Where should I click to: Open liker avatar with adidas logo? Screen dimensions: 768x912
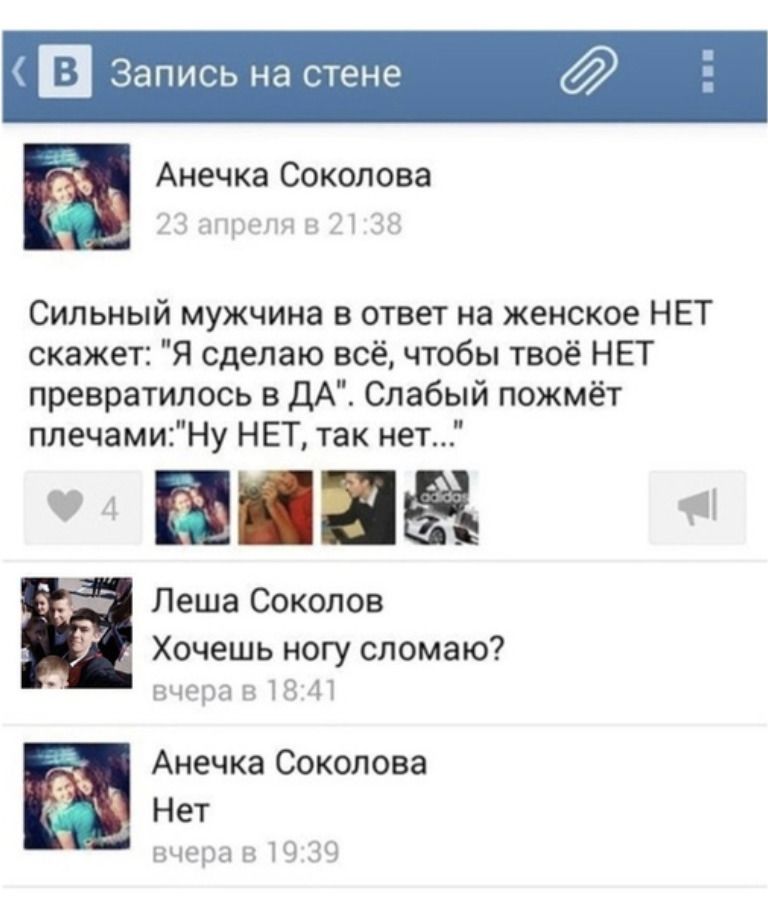442,508
